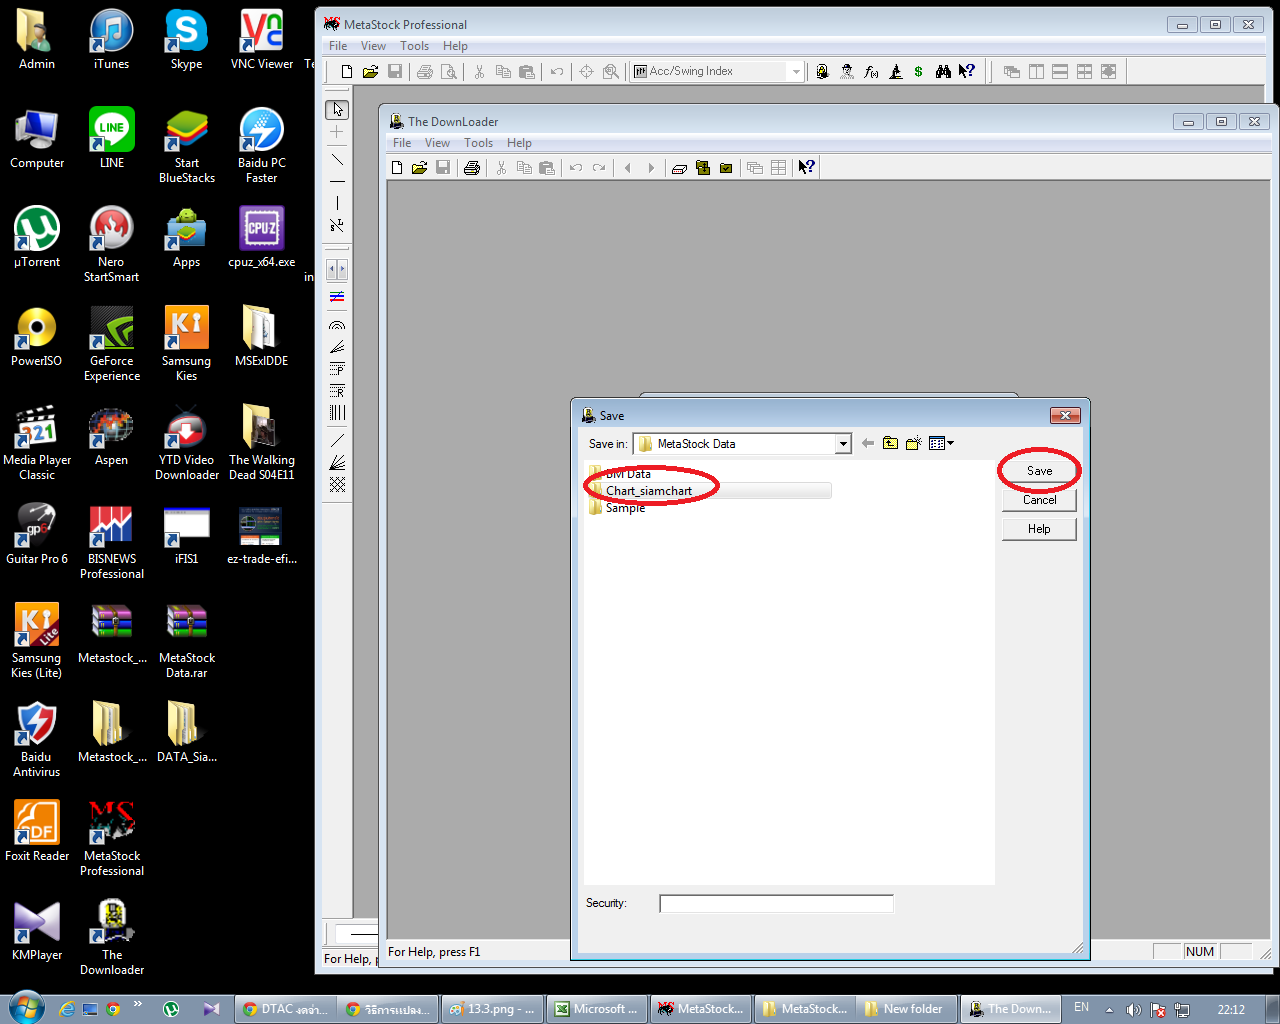Click the Open folder icon in MetaStock toolbar
The width and height of the screenshot is (1280, 1024).
370,72
